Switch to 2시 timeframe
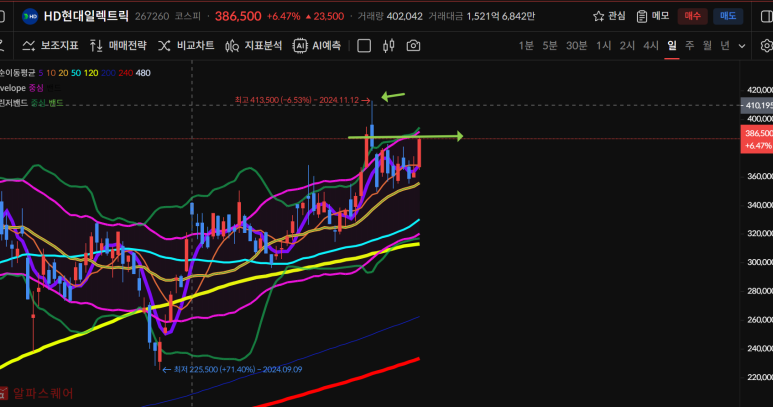Image resolution: width=773 pixels, height=407 pixels. (x=627, y=46)
